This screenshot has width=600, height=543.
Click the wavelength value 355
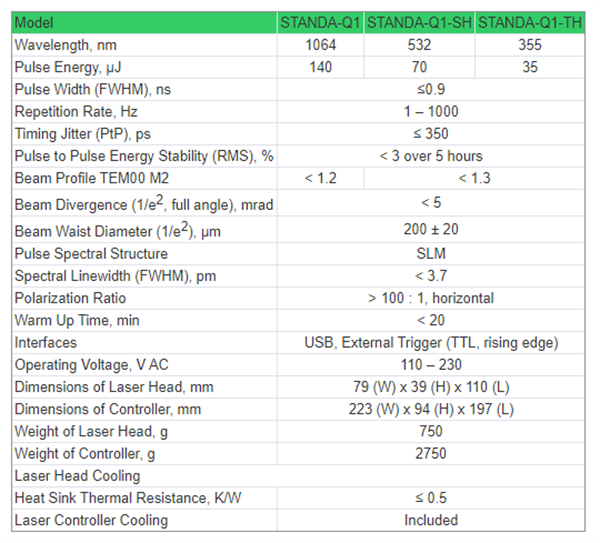530,45
